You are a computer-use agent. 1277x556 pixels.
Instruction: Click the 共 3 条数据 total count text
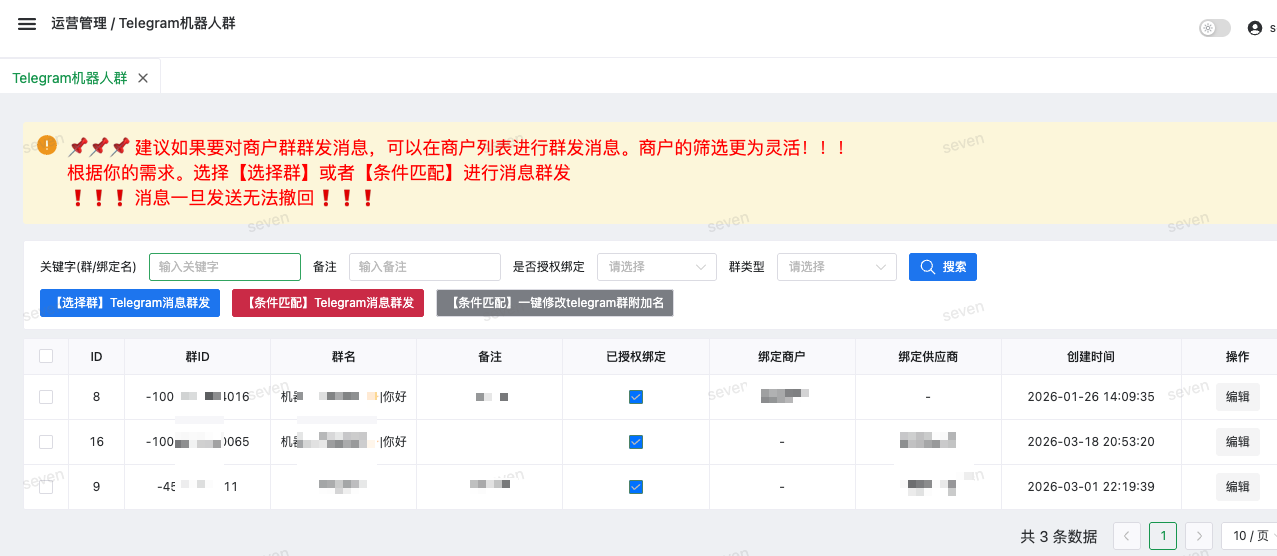[1058, 537]
